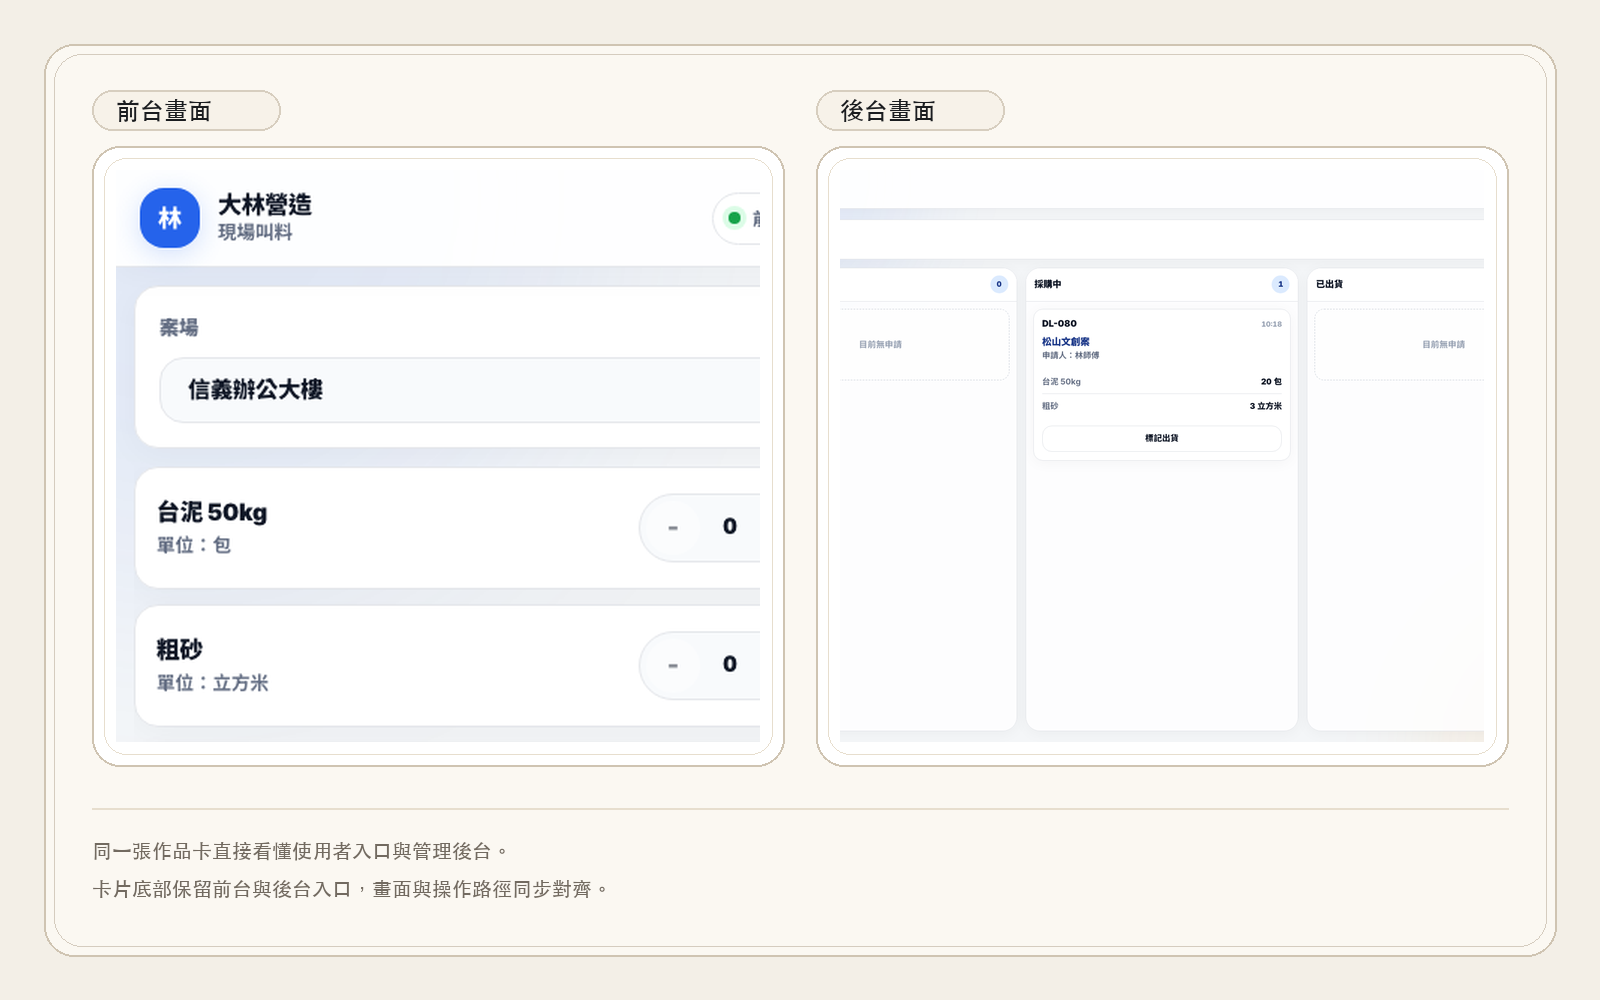Open the 案場 selector showing 信義辦公大樓

click(x=460, y=390)
